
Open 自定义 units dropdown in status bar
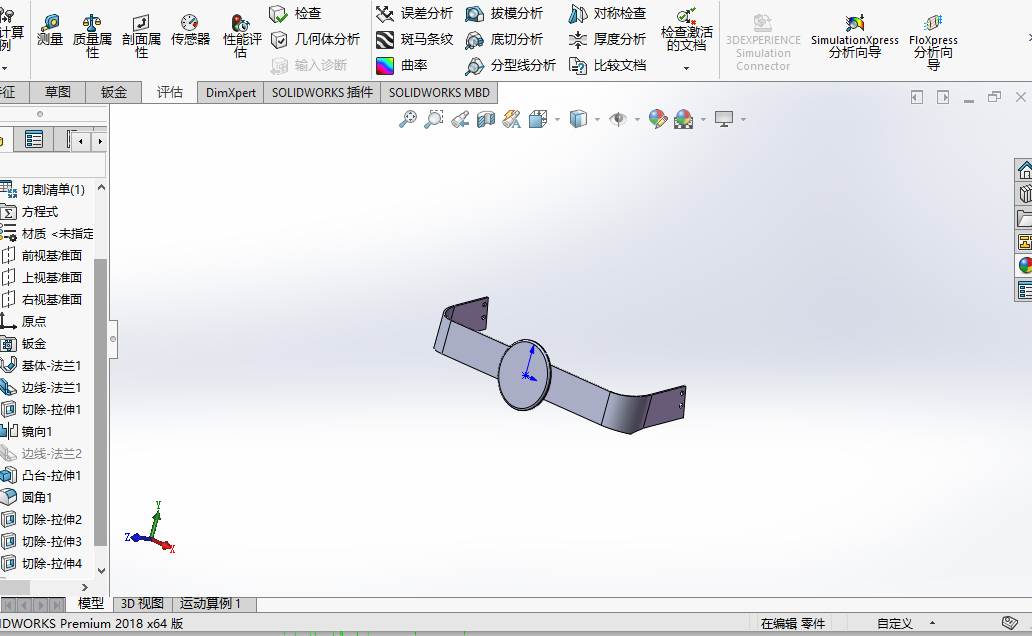pyautogui.click(x=905, y=623)
